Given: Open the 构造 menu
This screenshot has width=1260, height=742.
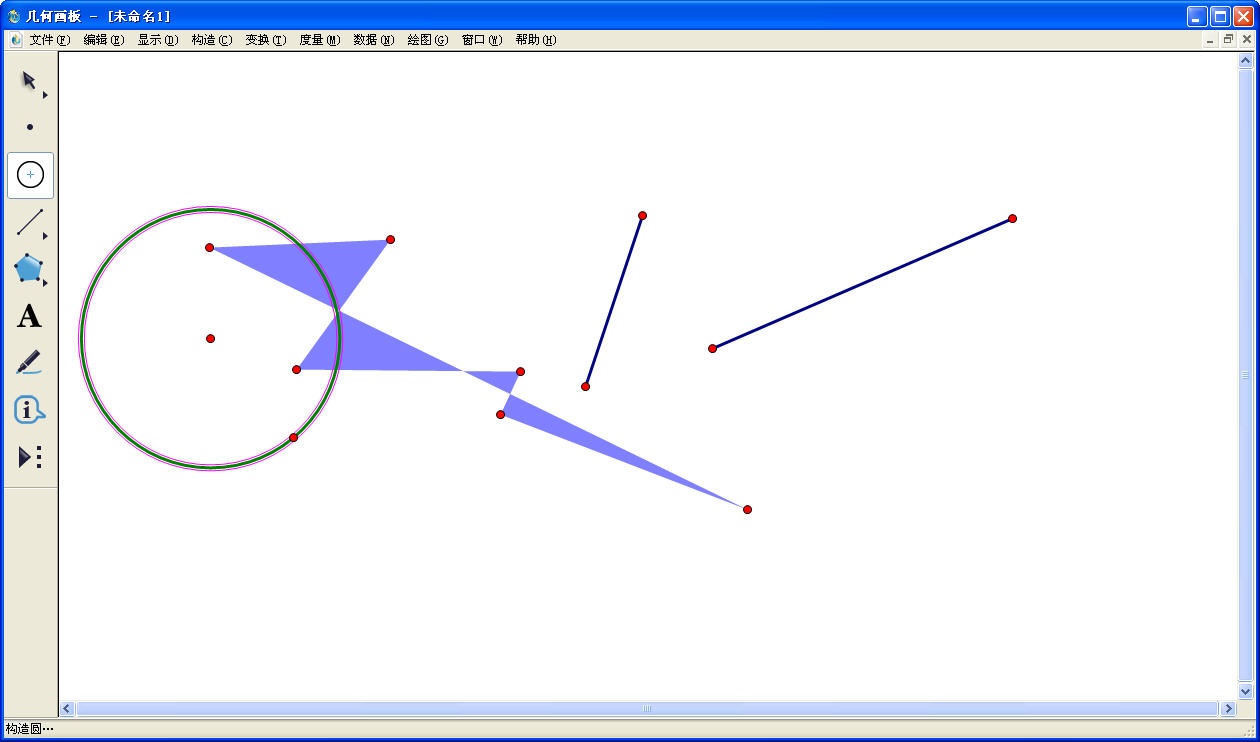Looking at the screenshot, I should (211, 40).
